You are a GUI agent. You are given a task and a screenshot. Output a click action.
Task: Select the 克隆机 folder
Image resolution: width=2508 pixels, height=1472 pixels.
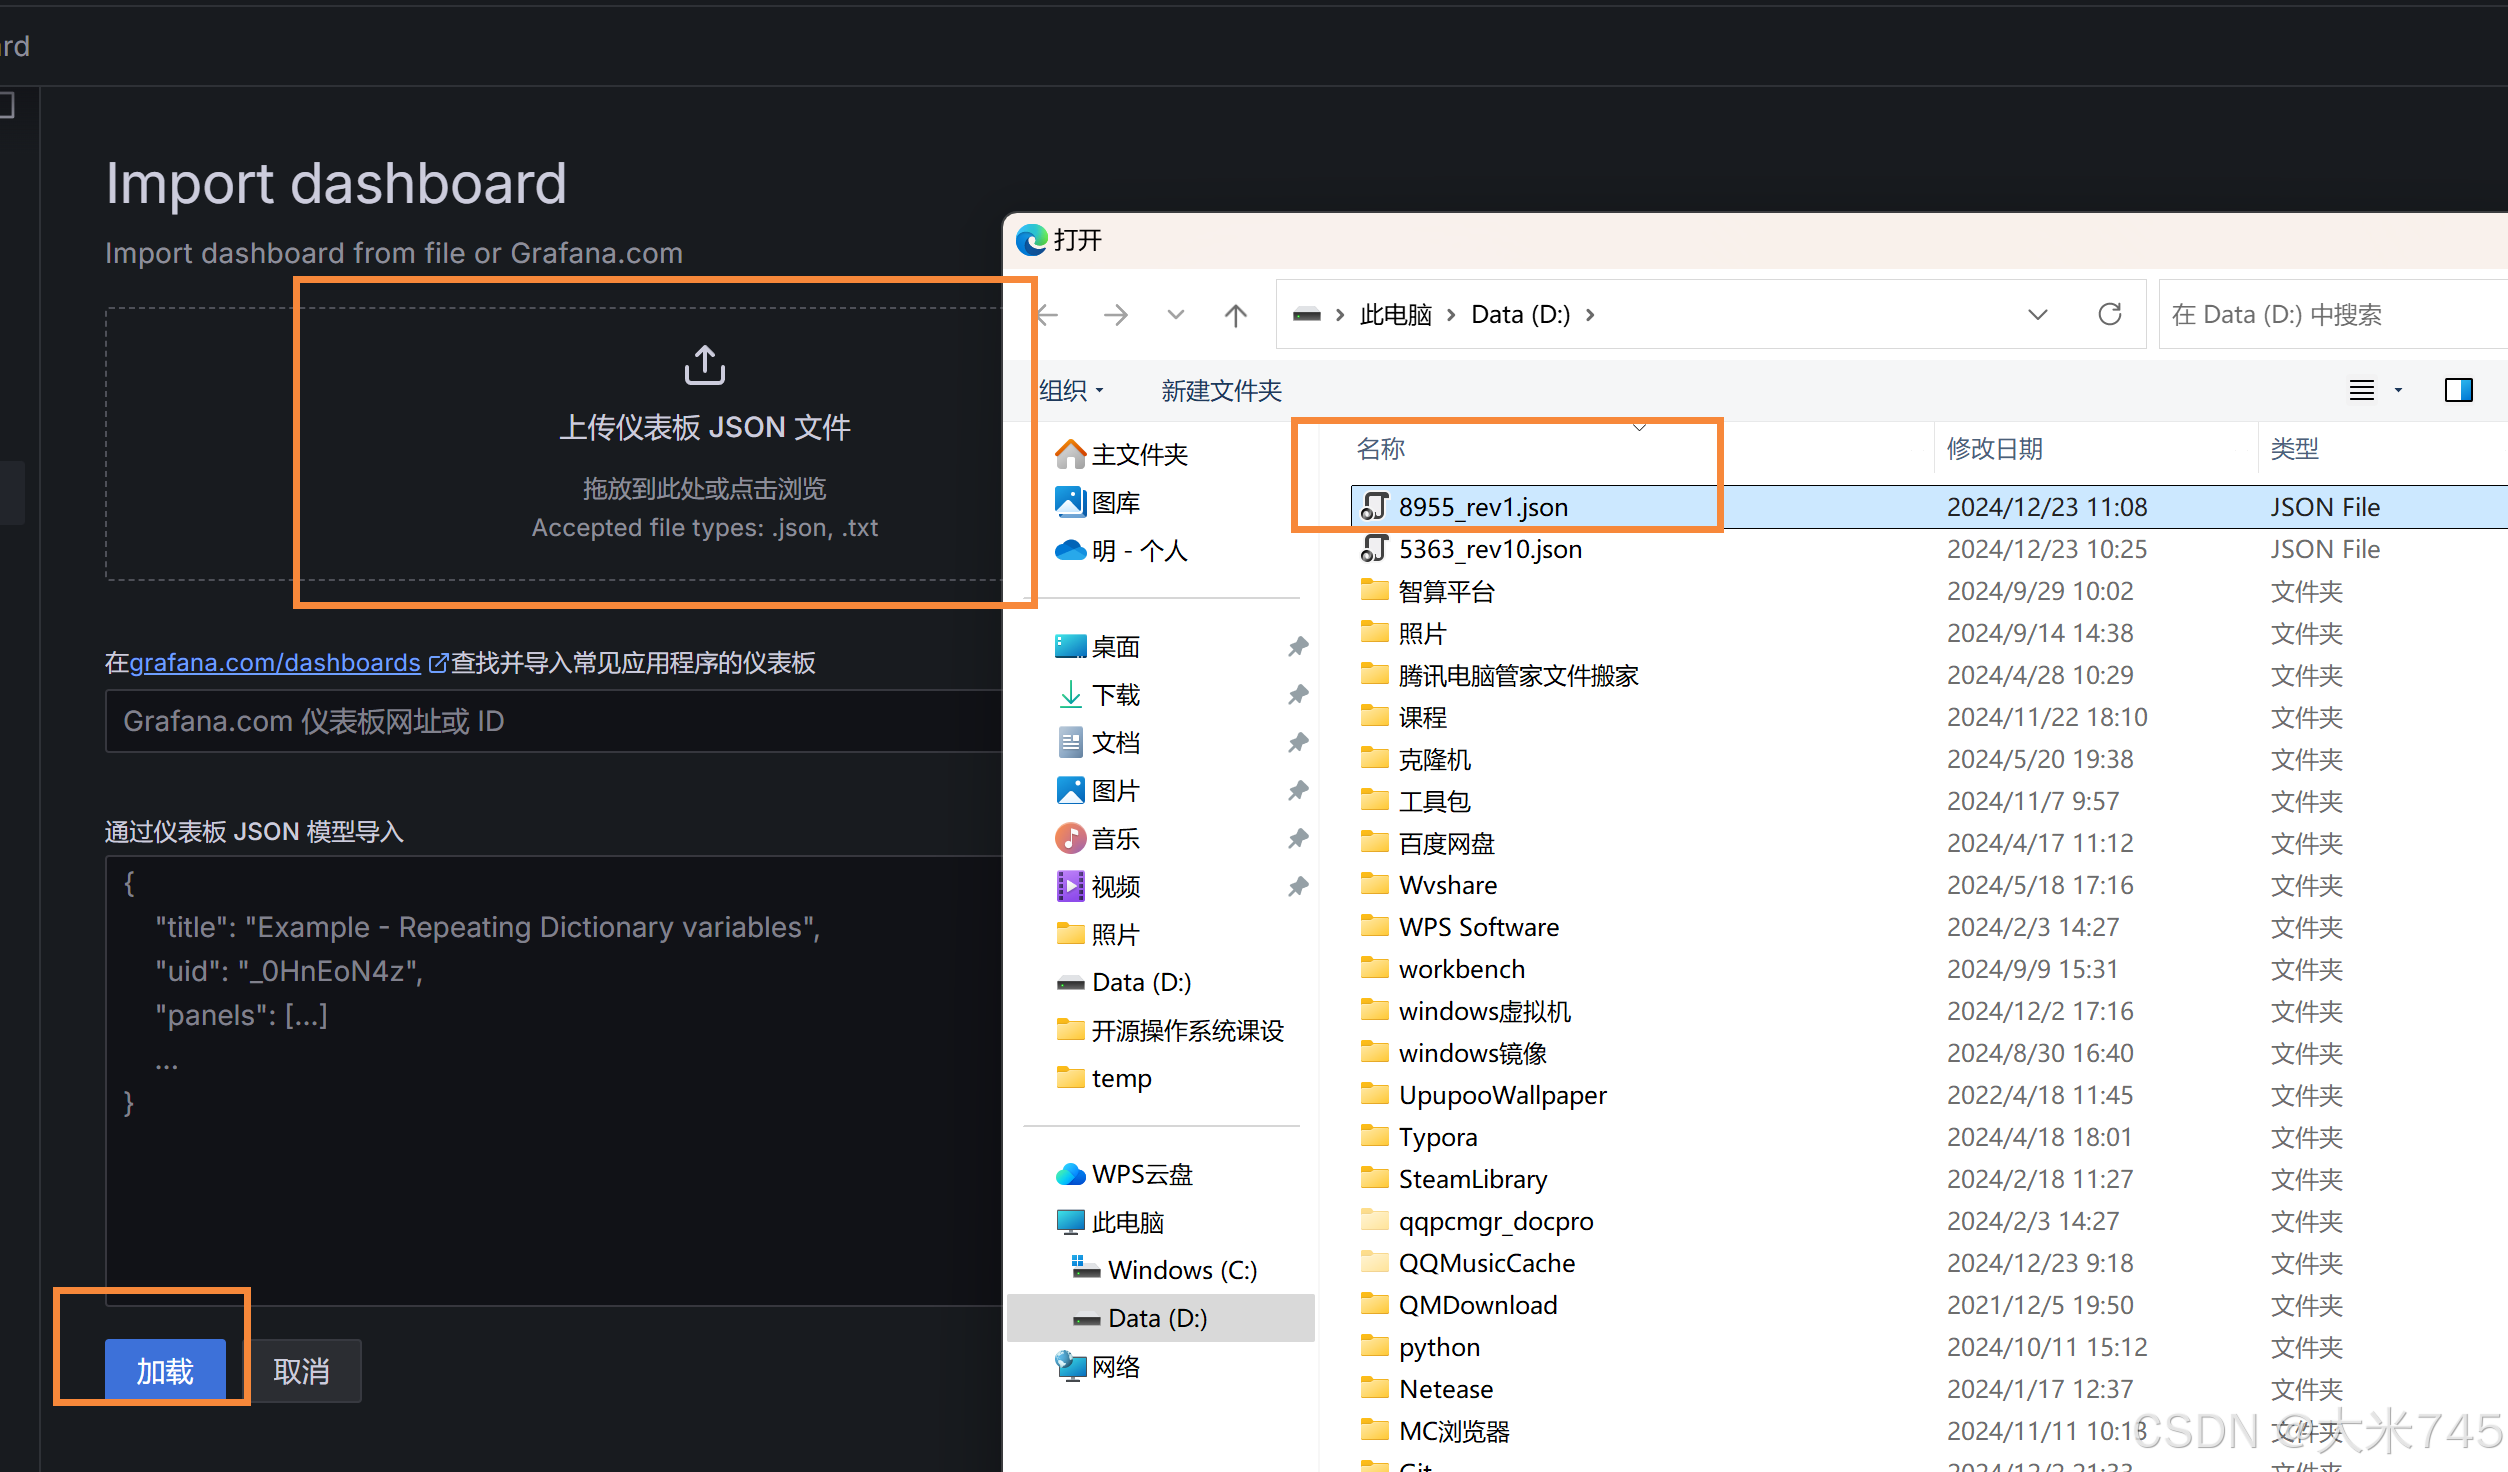coord(1434,759)
